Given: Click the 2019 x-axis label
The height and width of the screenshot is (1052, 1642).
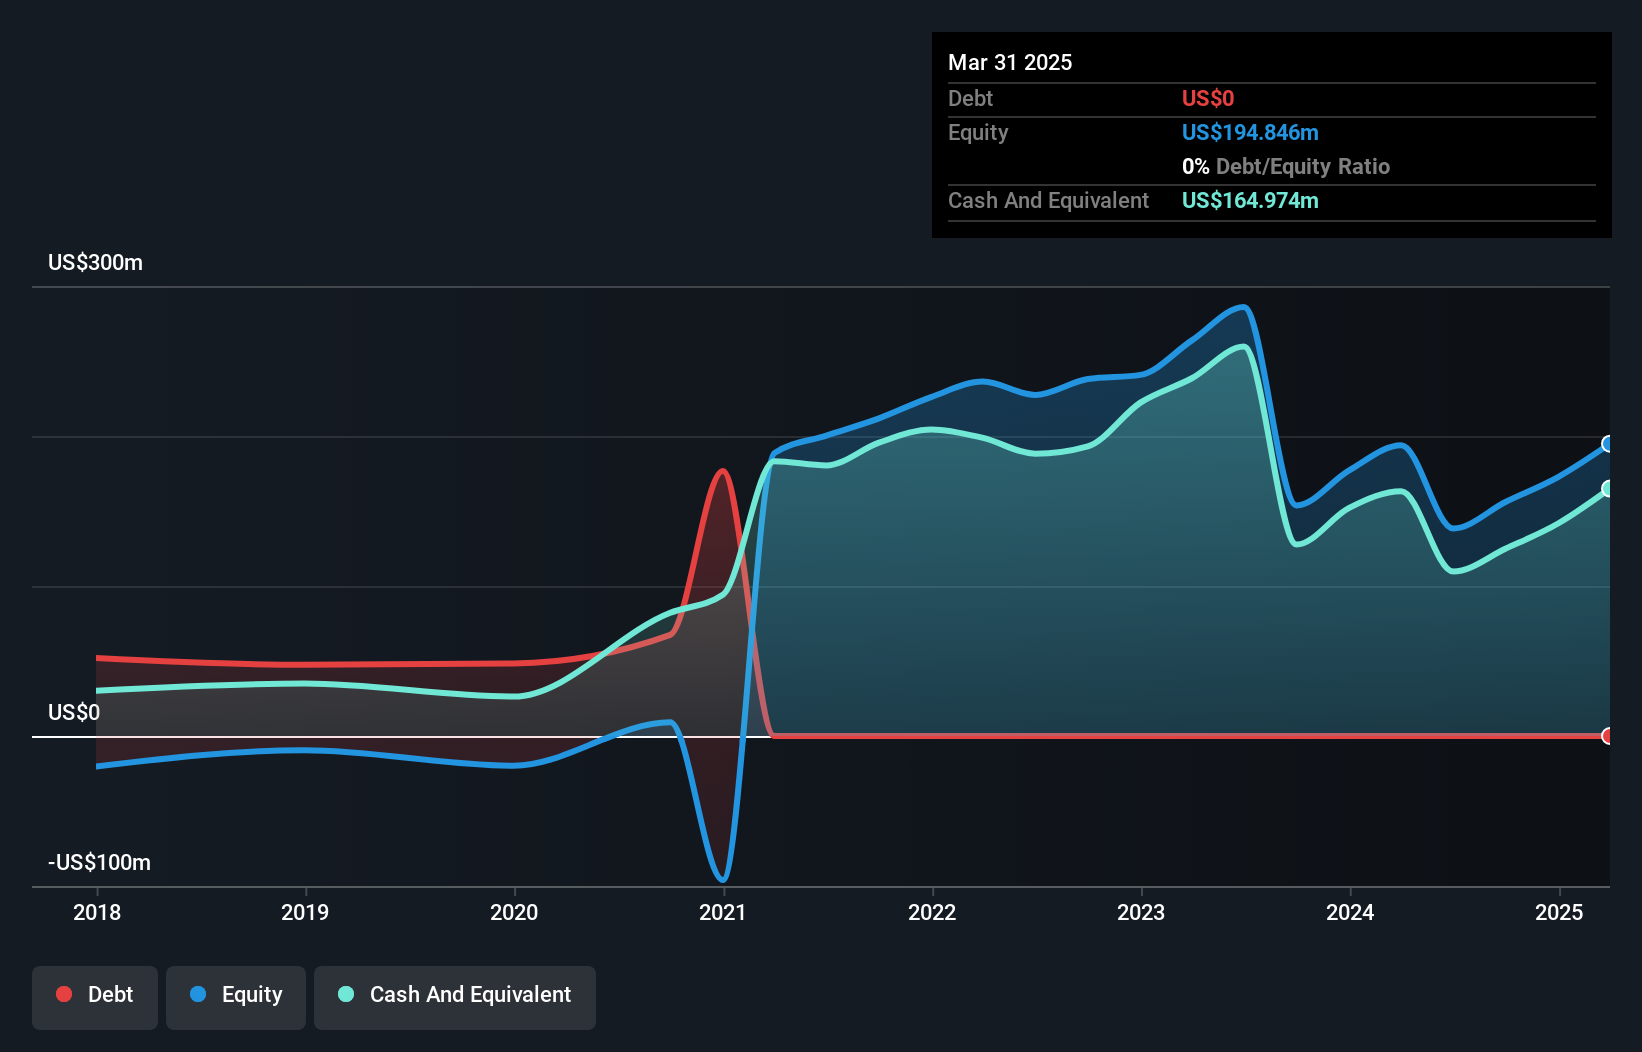Looking at the screenshot, I should [x=305, y=912].
